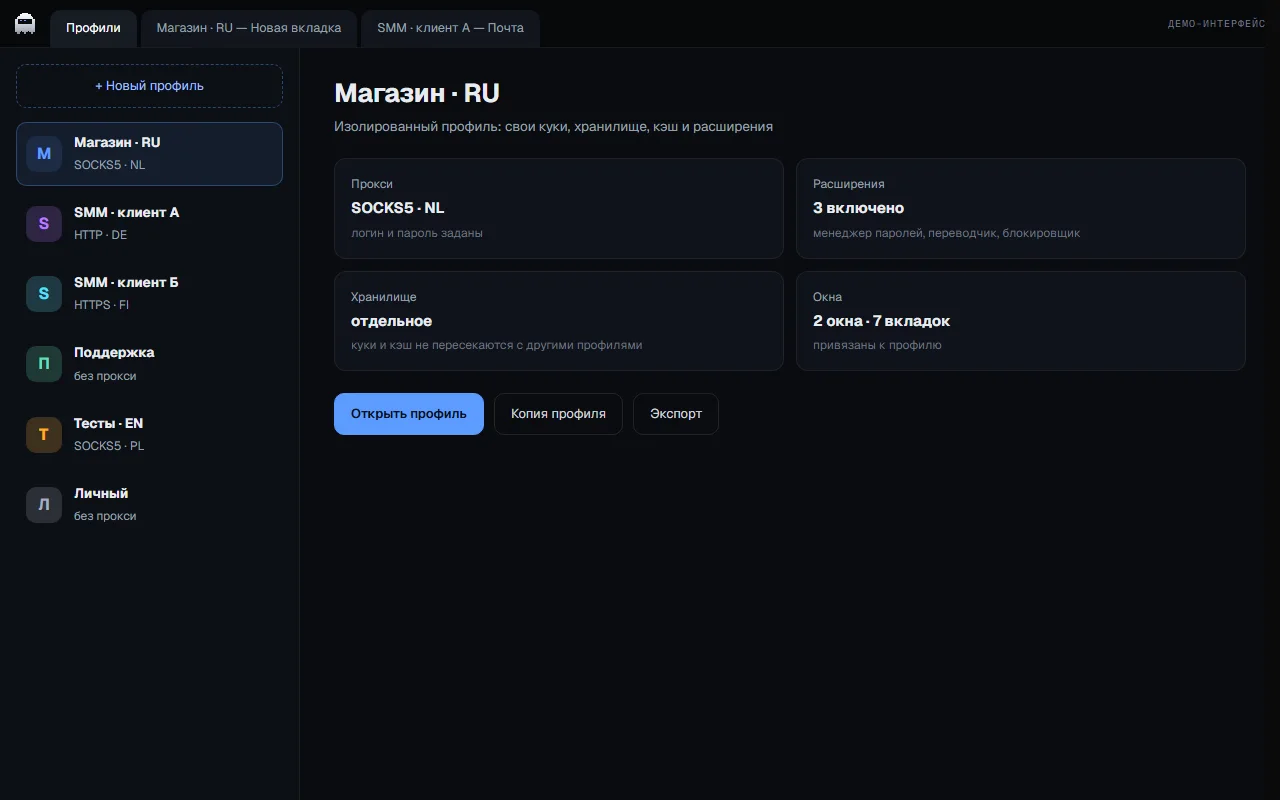Create a profile with + Новый профиль
1280x800 pixels.
click(149, 86)
